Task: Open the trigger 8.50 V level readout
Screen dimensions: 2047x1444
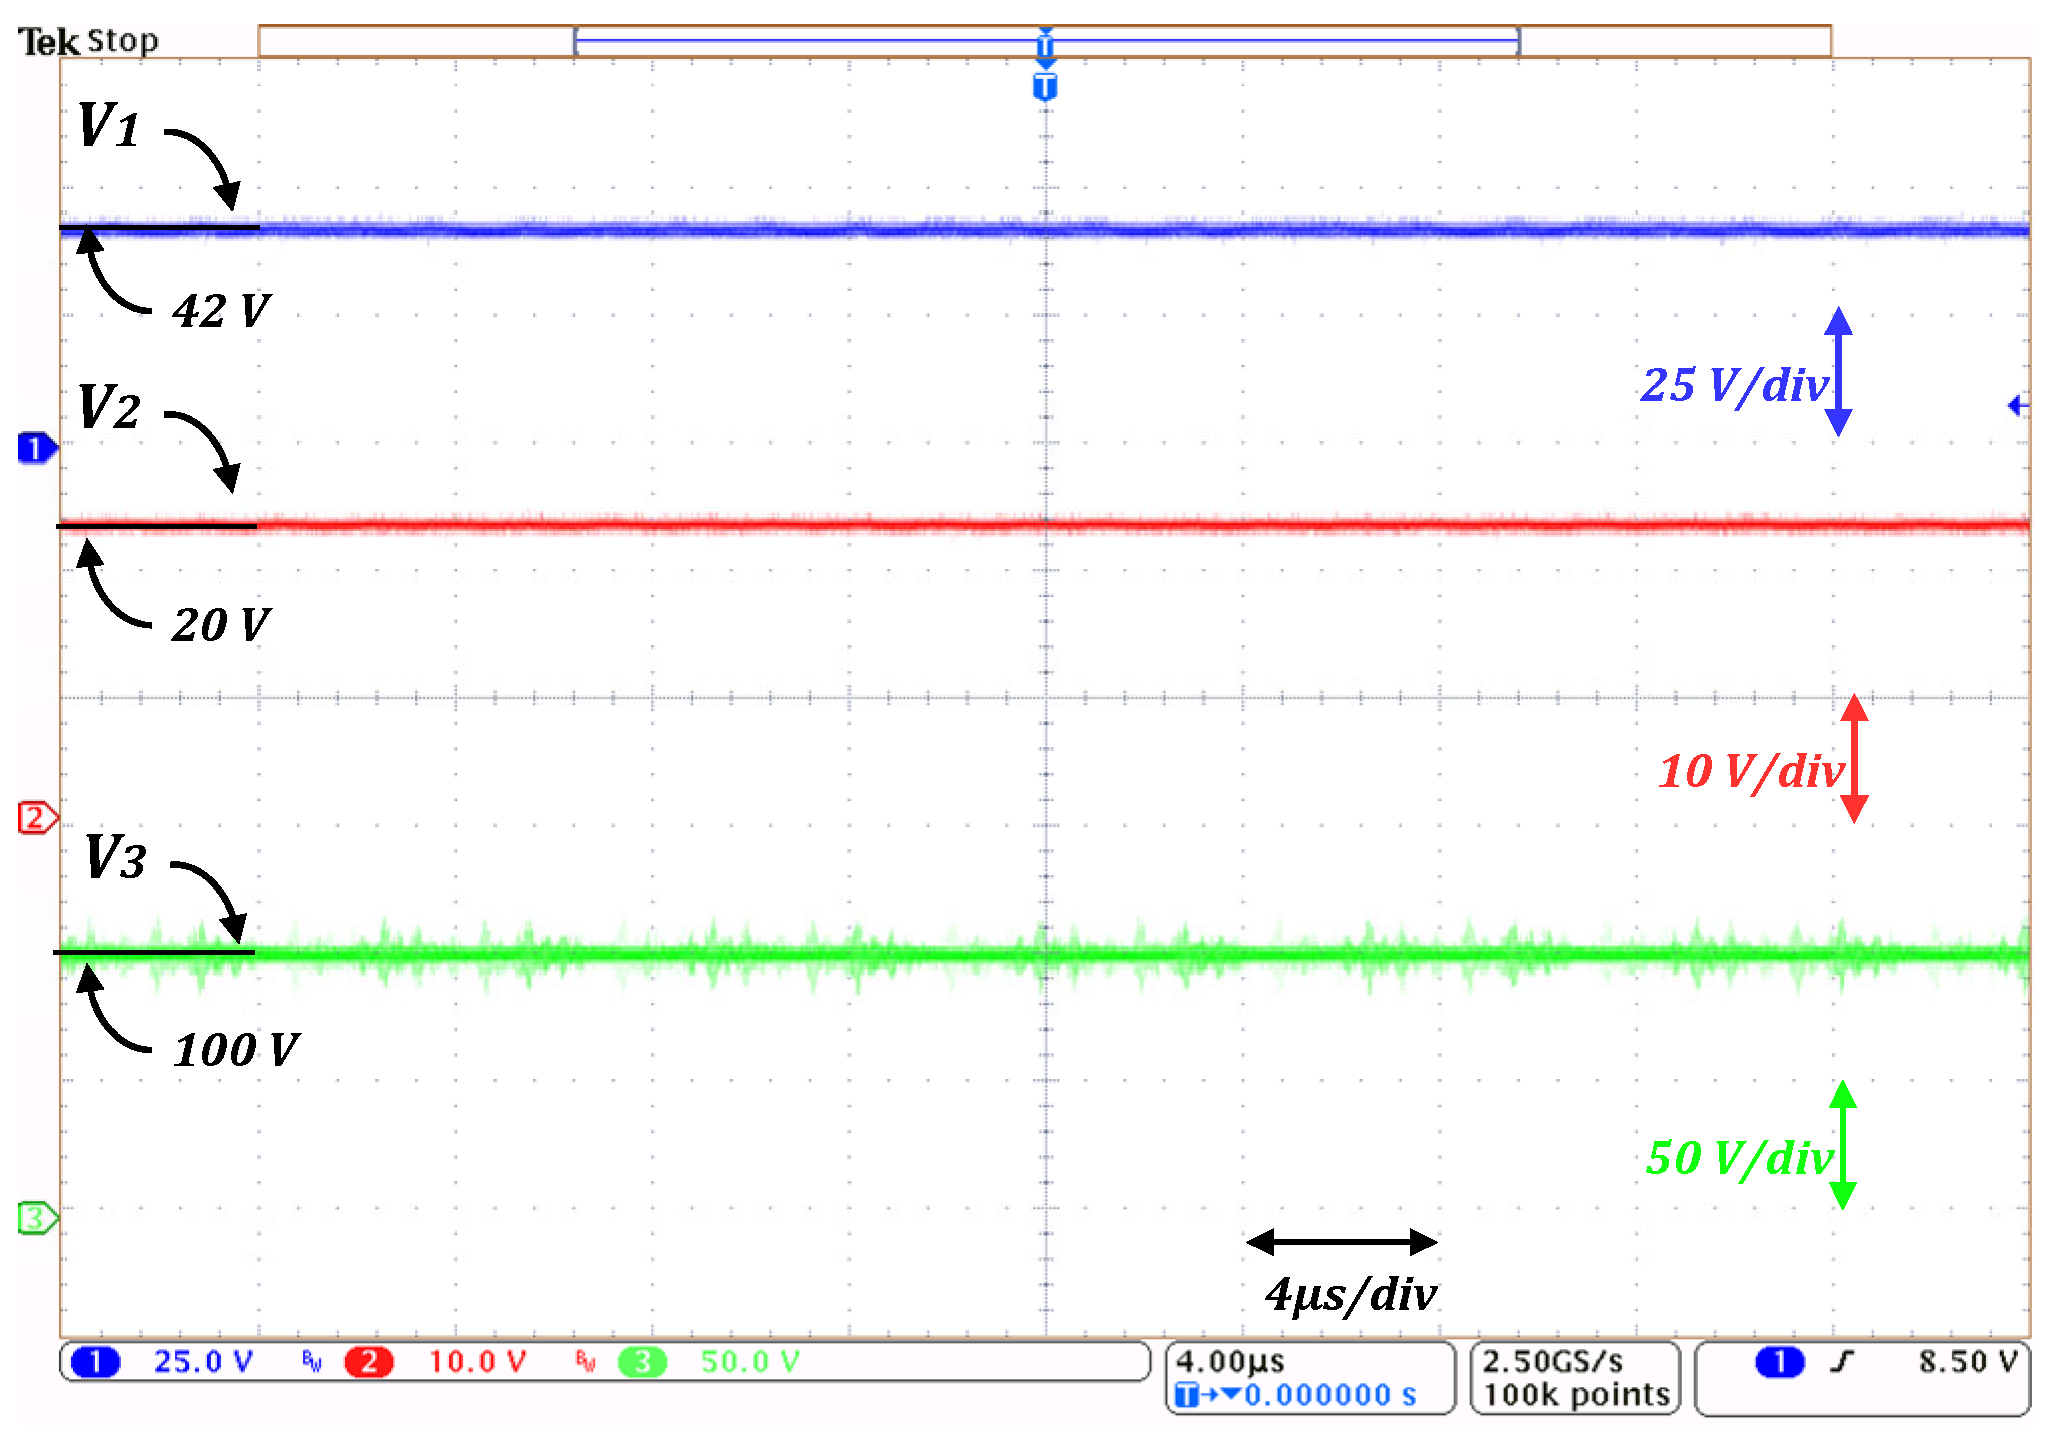Action: point(1967,1362)
